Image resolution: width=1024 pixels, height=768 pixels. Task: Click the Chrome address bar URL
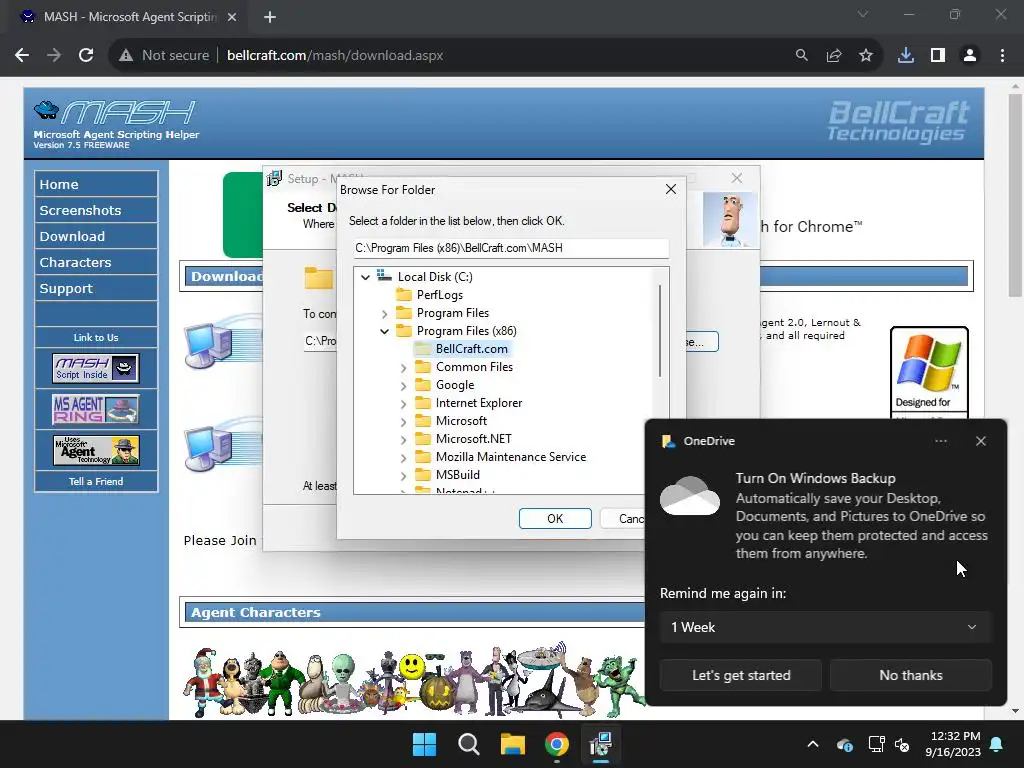coord(334,56)
